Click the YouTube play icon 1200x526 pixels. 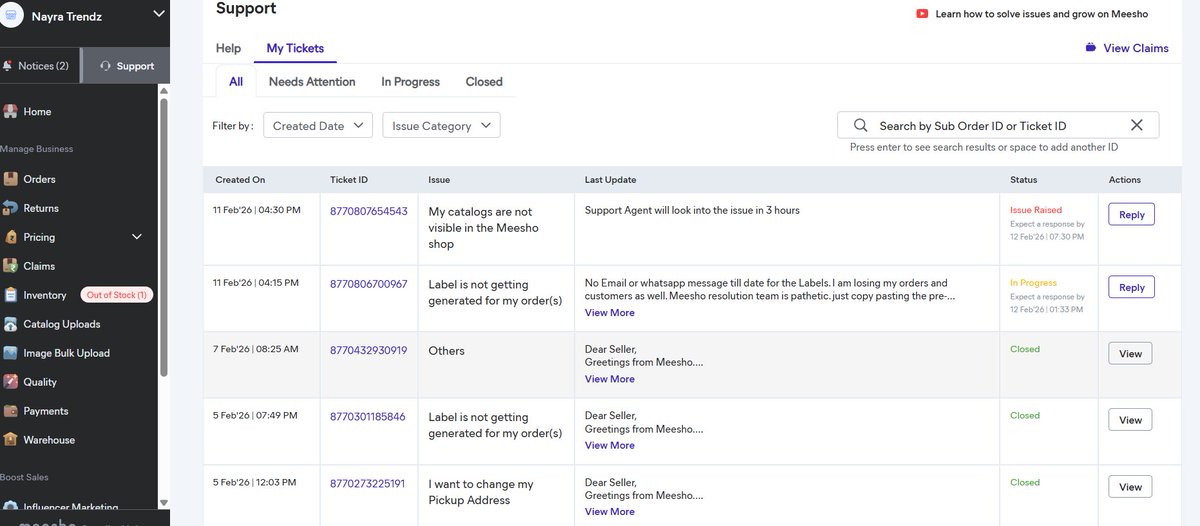(922, 14)
